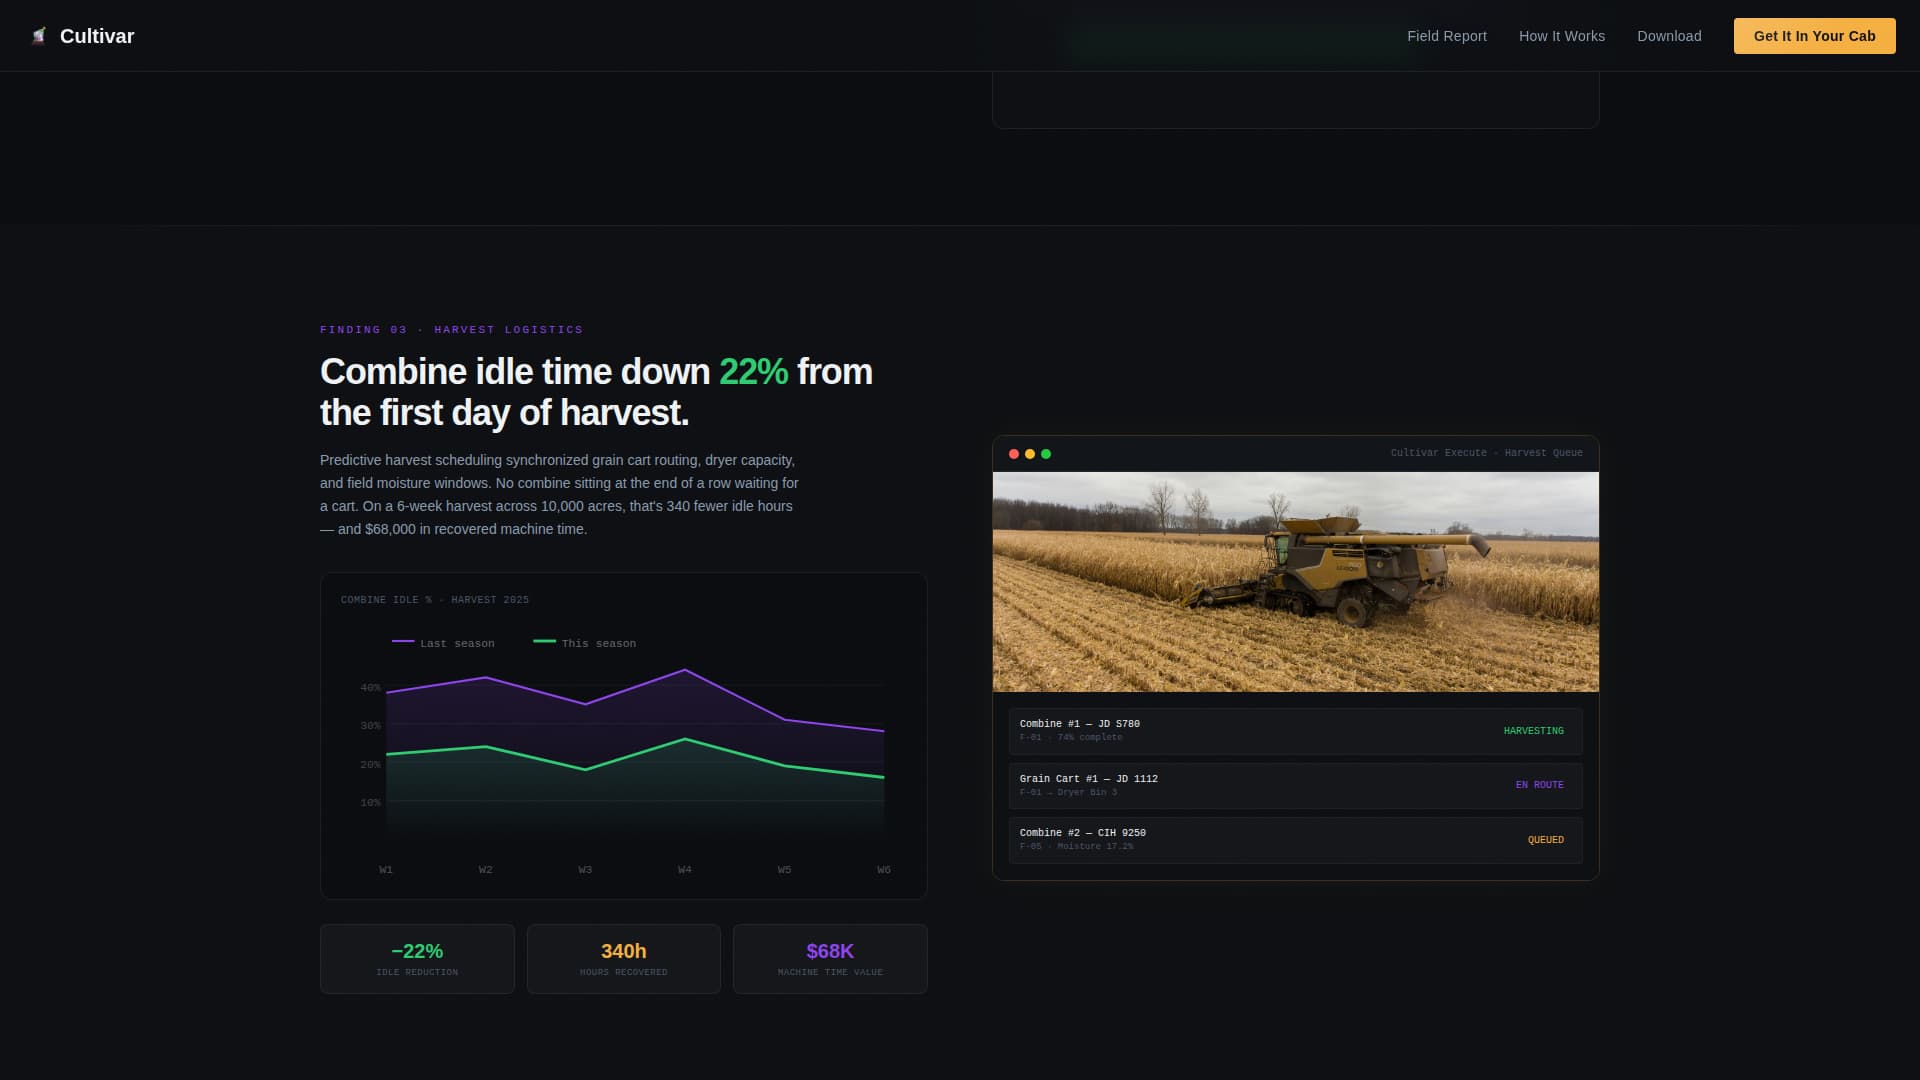Click the 10% axis label
Viewport: 1920px width, 1080px height.
pyautogui.click(x=370, y=803)
